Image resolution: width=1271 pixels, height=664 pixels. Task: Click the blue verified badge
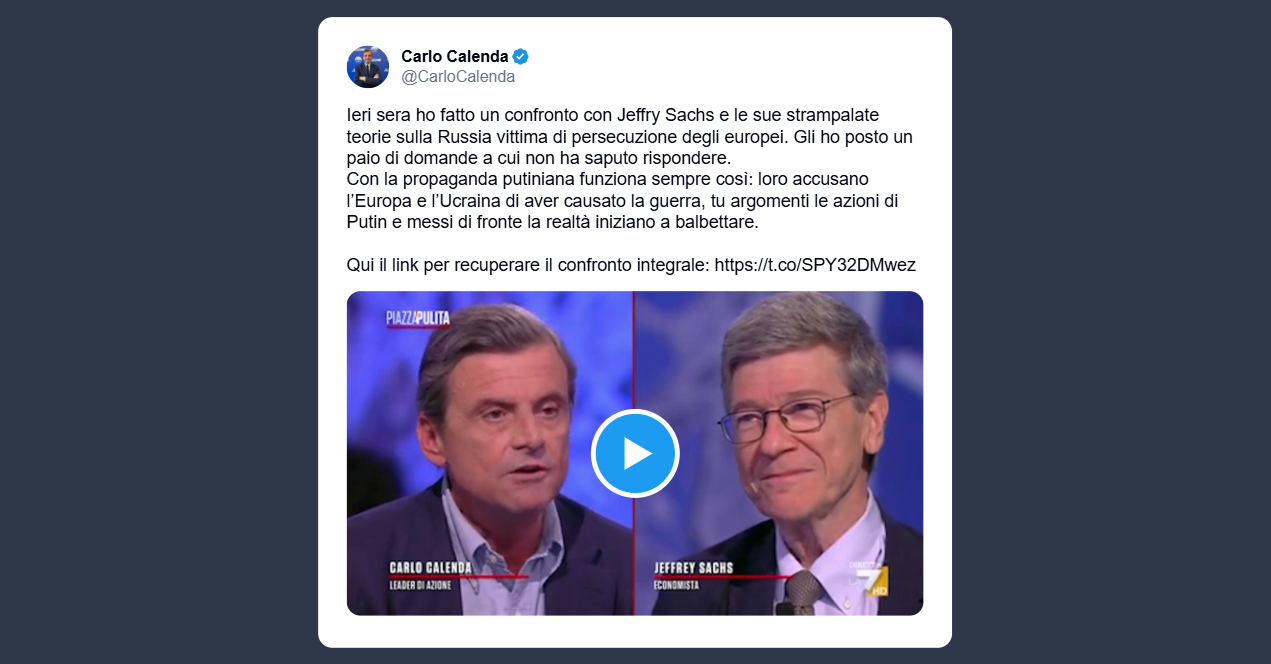pyautogui.click(x=521, y=56)
